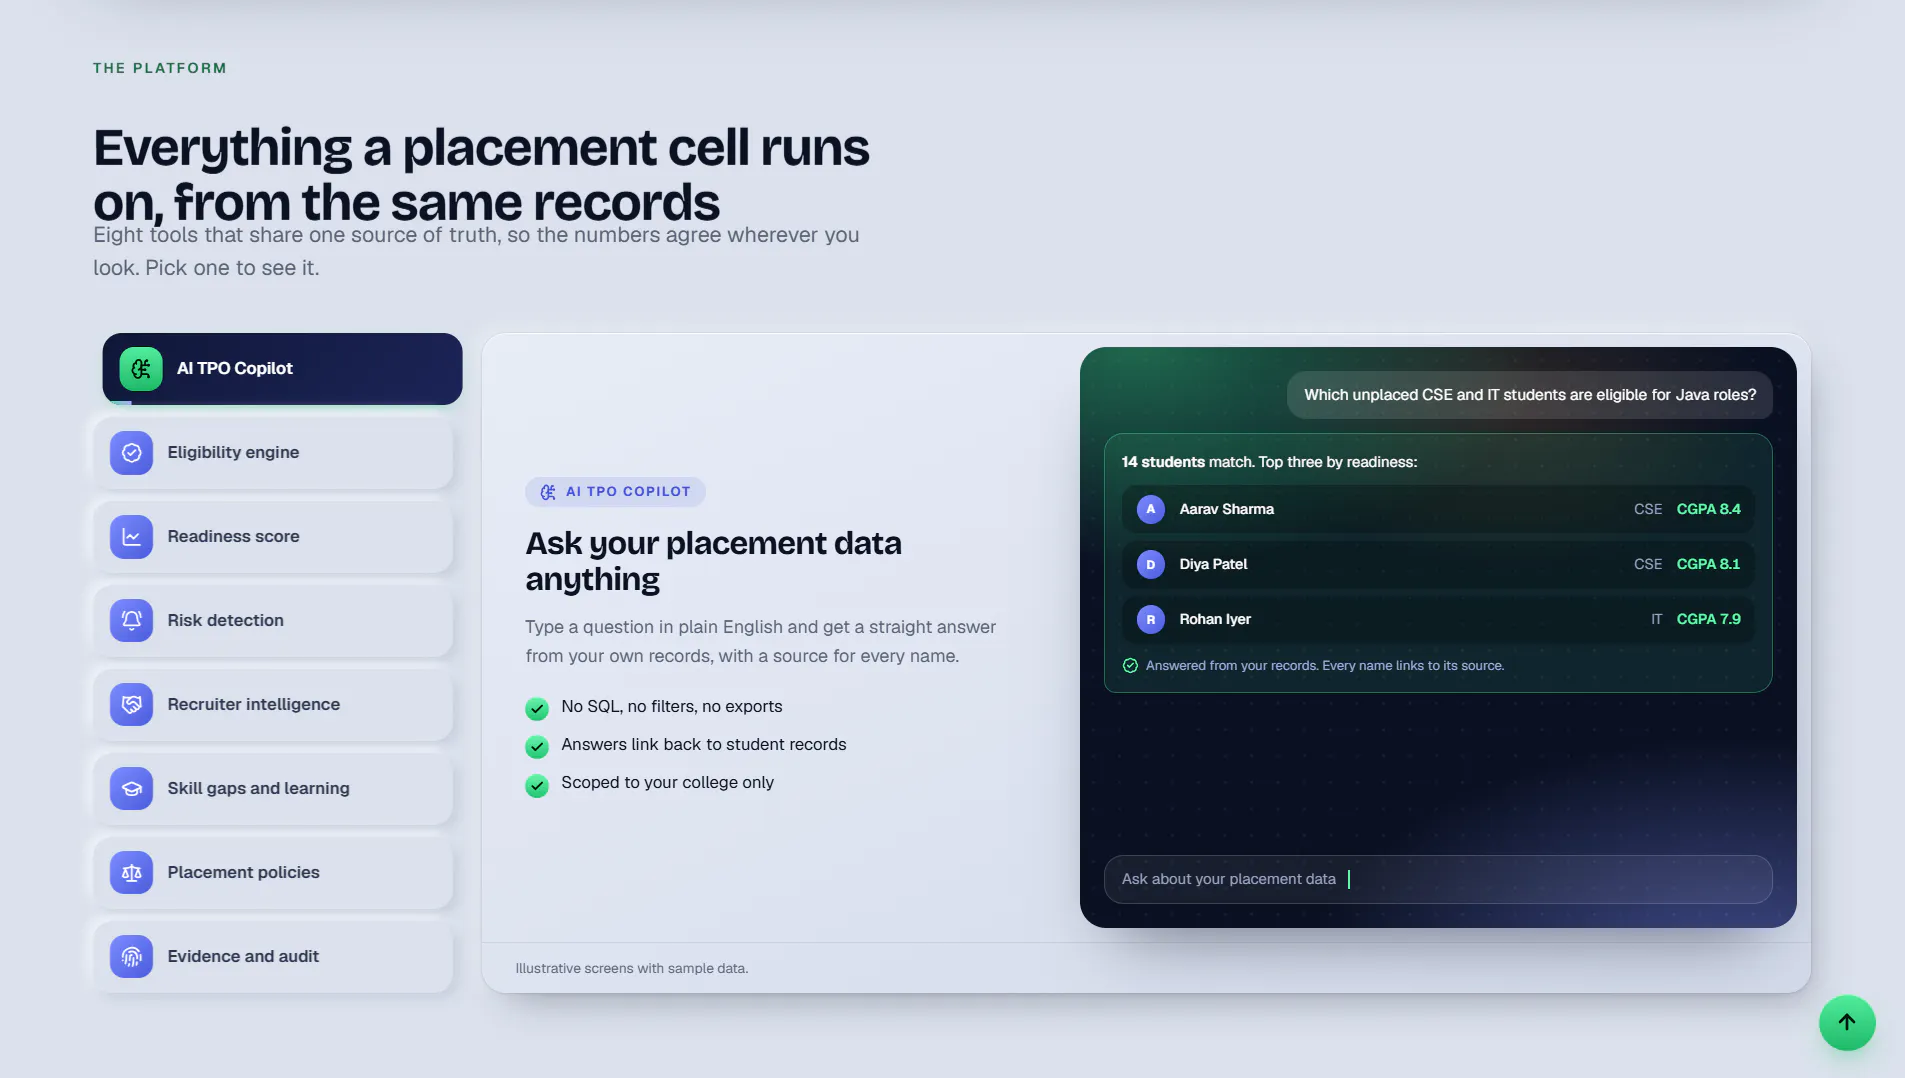The width and height of the screenshot is (1905, 1078).
Task: Click the CGPA 8.1 value
Action: tap(1708, 564)
